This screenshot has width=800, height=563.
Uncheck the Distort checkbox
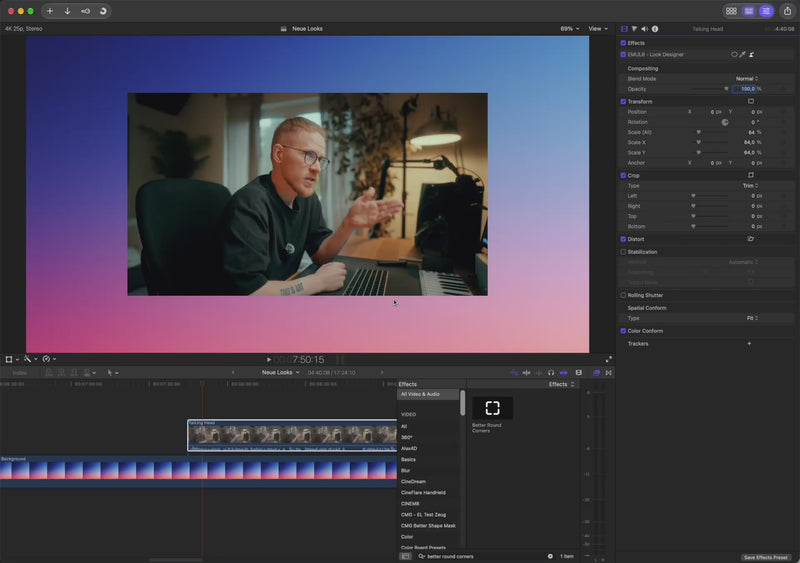[623, 239]
